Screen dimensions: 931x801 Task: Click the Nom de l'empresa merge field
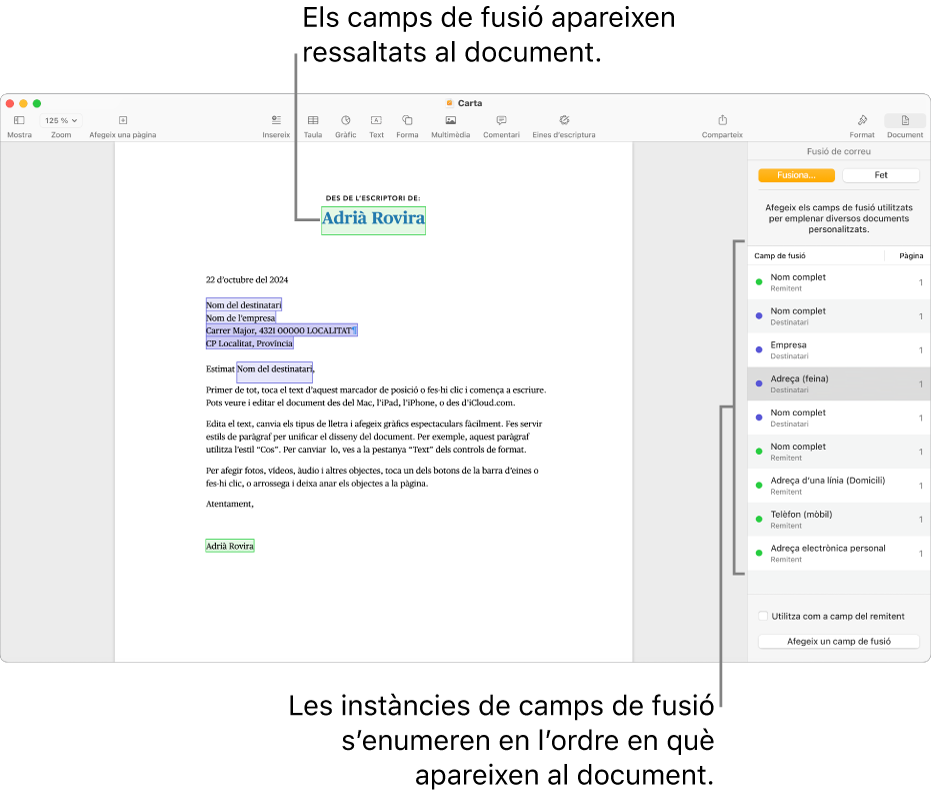[240, 318]
